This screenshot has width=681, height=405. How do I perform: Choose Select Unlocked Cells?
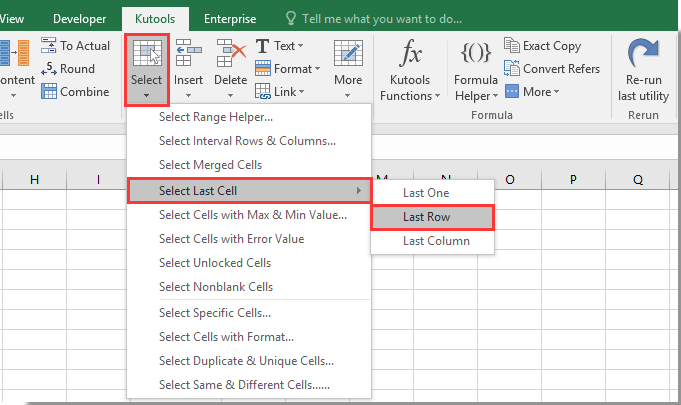pyautogui.click(x=249, y=263)
